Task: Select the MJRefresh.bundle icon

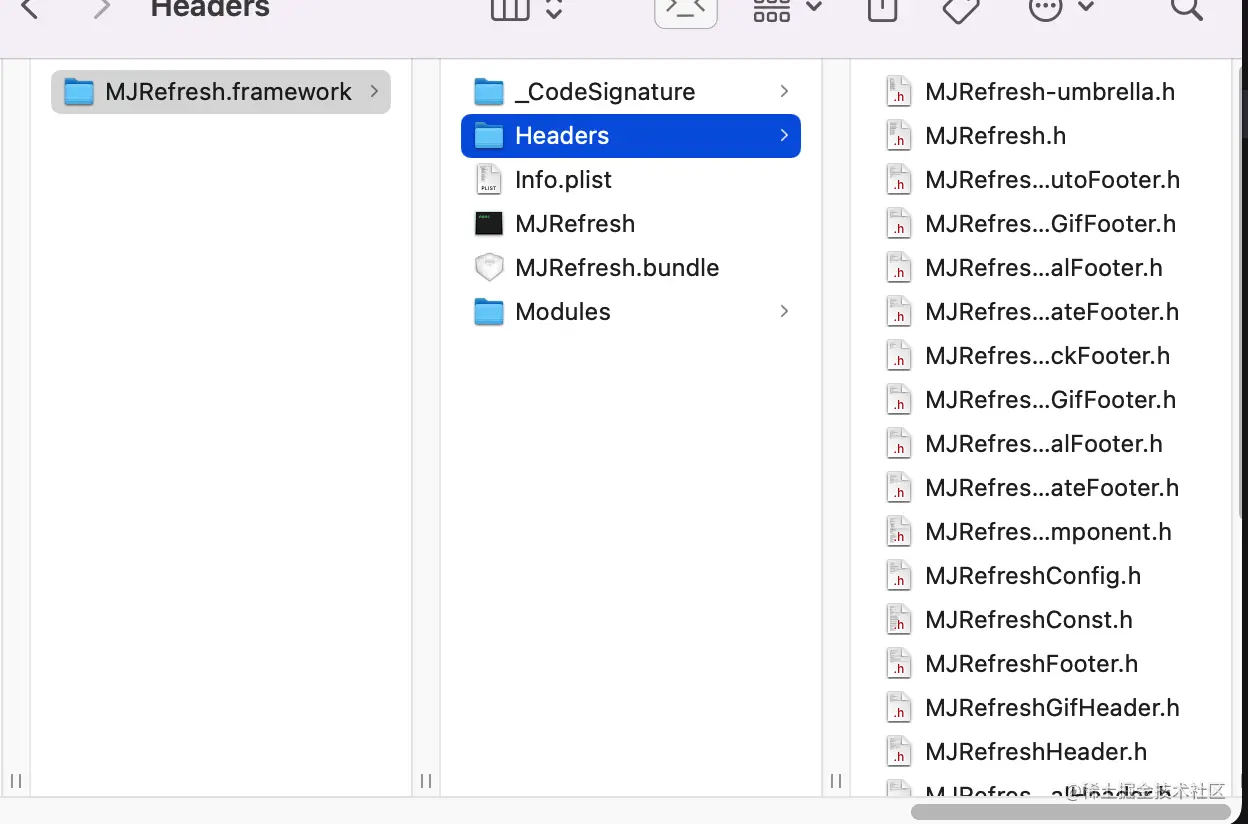Action: [x=488, y=268]
